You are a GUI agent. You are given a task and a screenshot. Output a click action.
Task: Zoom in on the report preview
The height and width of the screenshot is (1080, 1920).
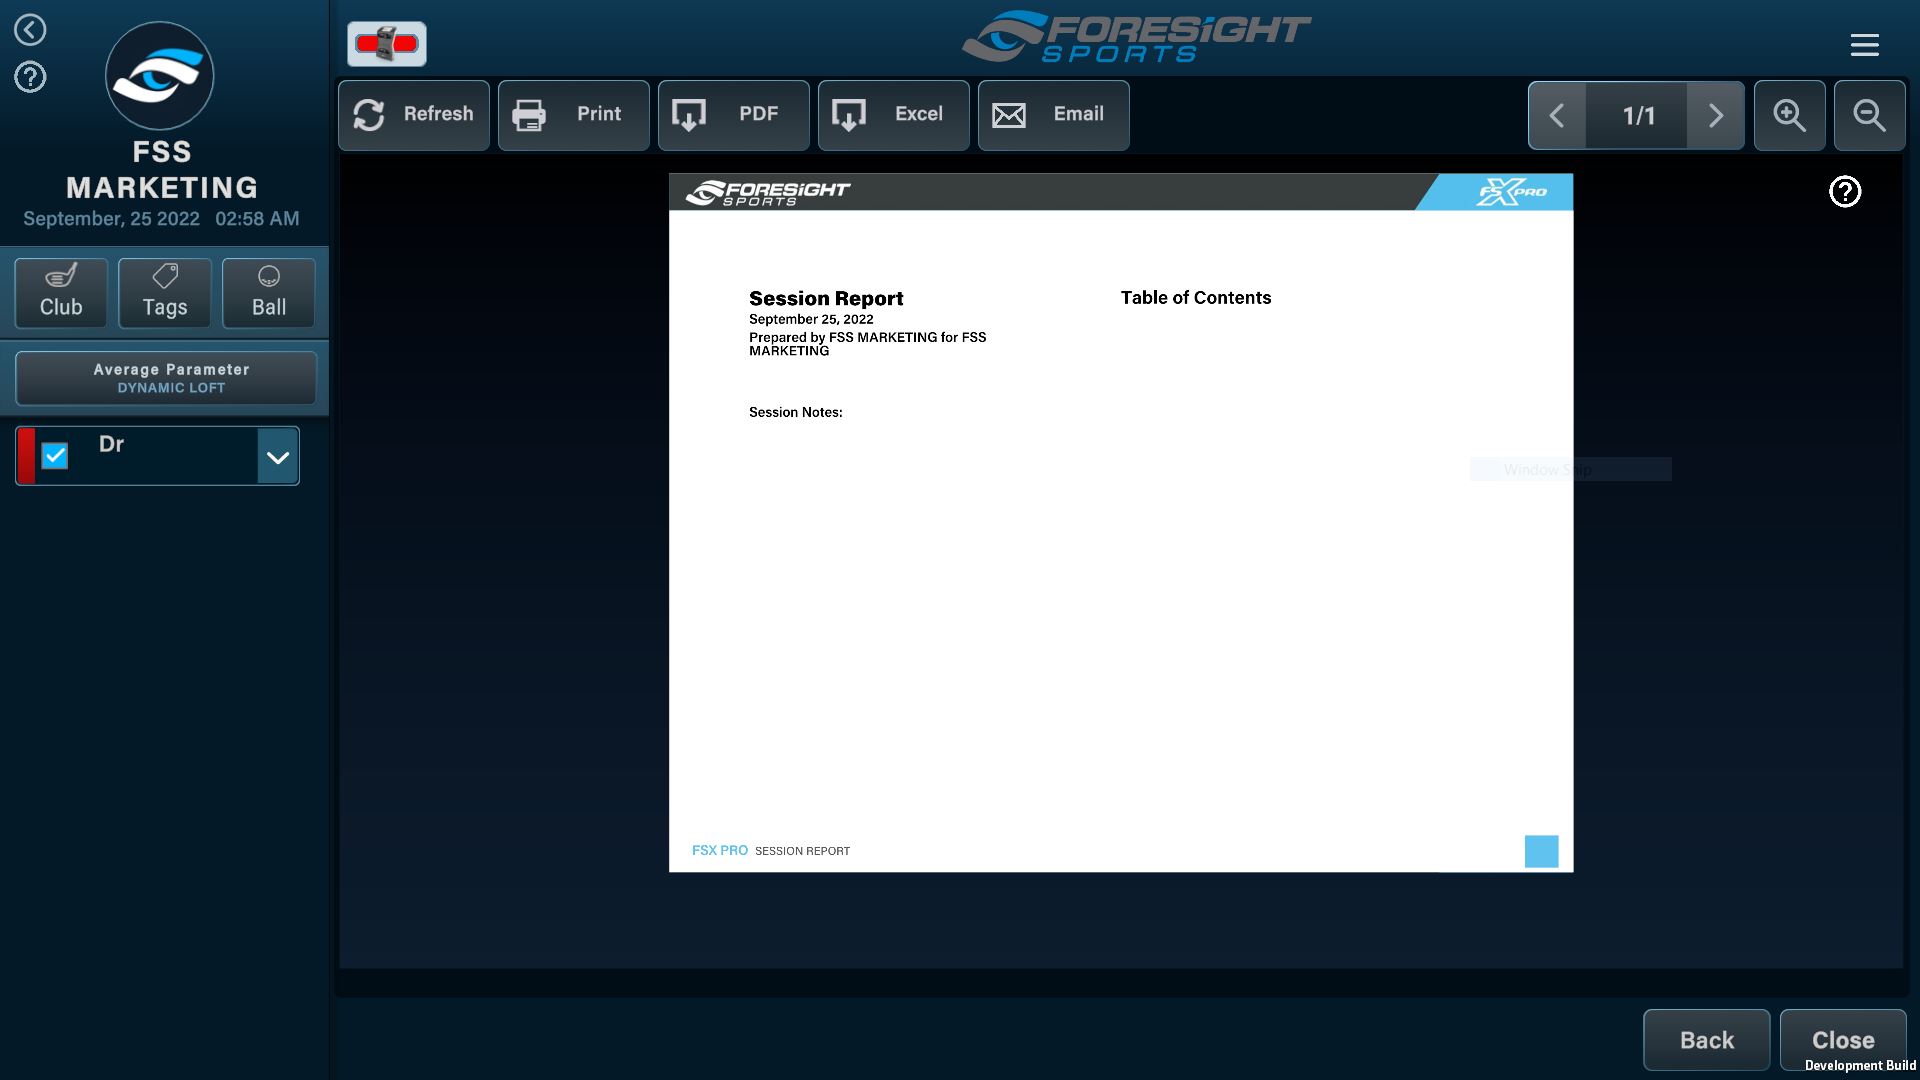click(x=1789, y=116)
